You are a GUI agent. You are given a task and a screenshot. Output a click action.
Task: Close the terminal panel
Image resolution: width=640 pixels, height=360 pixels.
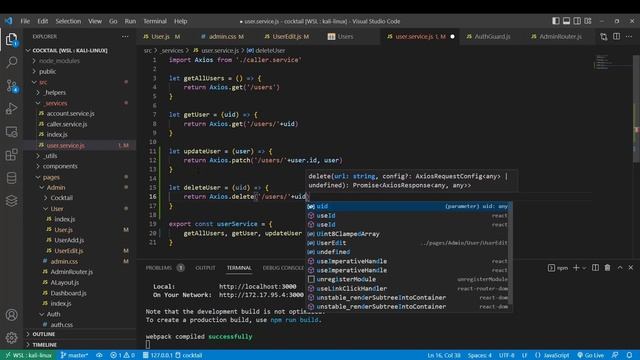point(631,267)
